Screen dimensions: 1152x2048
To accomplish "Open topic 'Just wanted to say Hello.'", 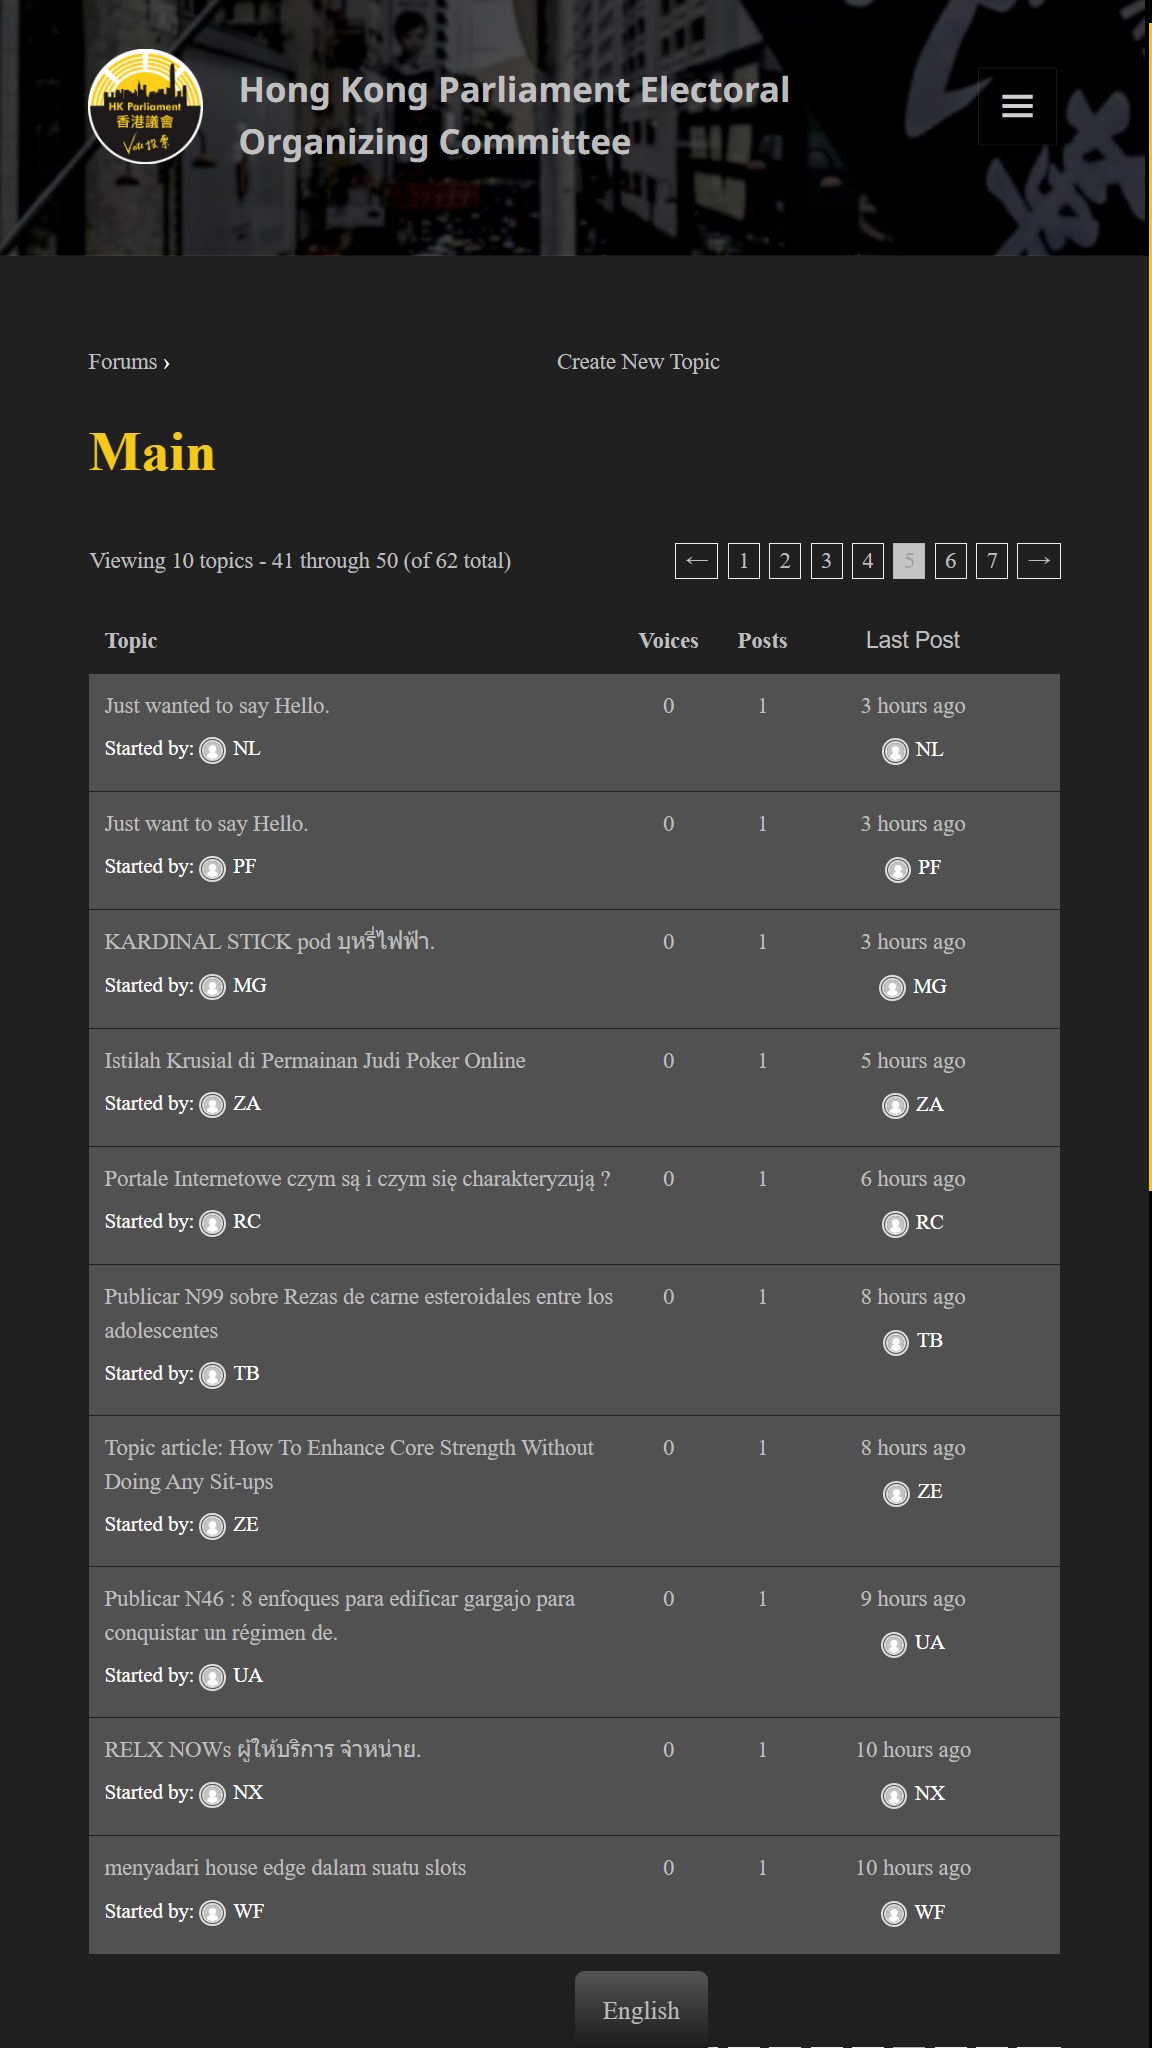I will 217,706.
